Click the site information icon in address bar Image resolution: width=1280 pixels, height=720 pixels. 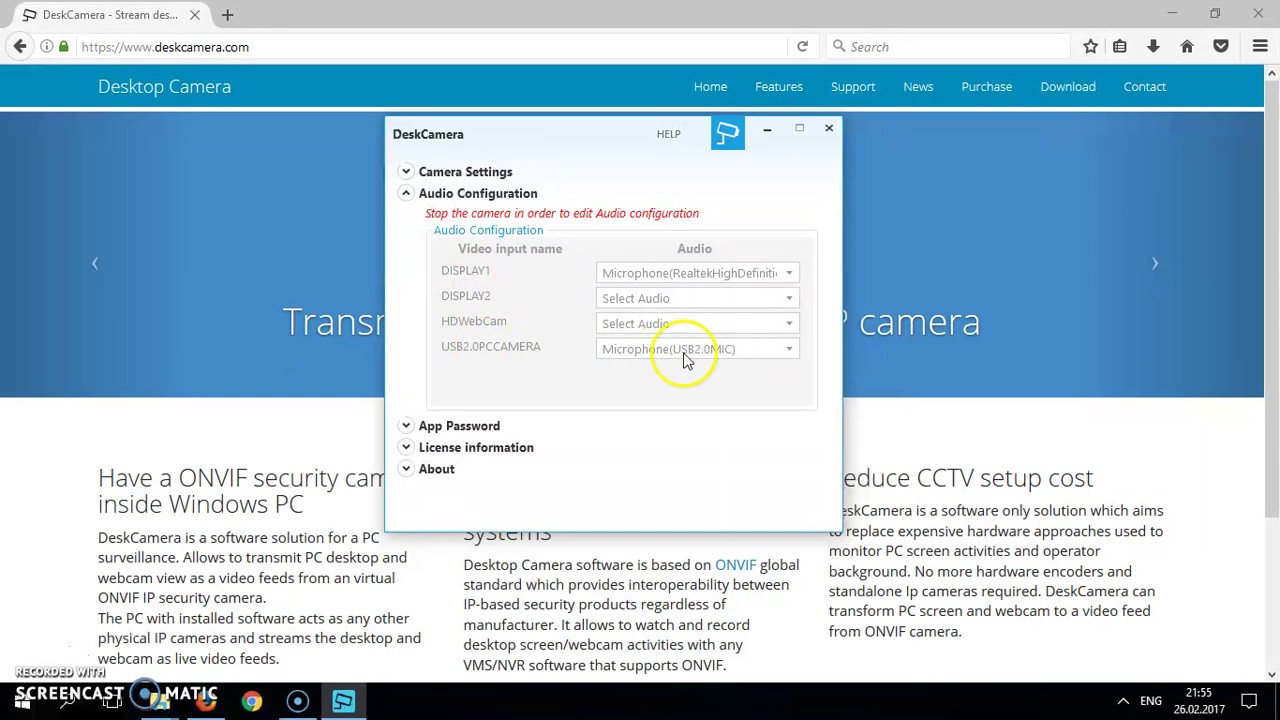coord(46,47)
